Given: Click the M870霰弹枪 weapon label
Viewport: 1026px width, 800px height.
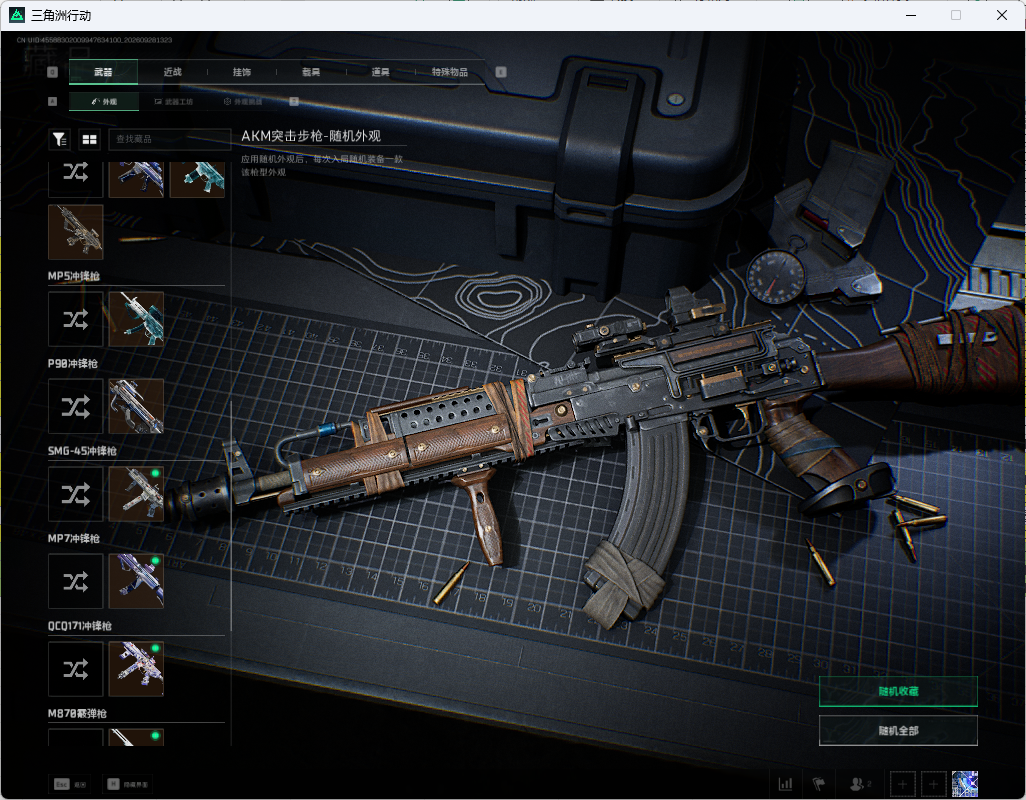Looking at the screenshot, I should [x=77, y=714].
